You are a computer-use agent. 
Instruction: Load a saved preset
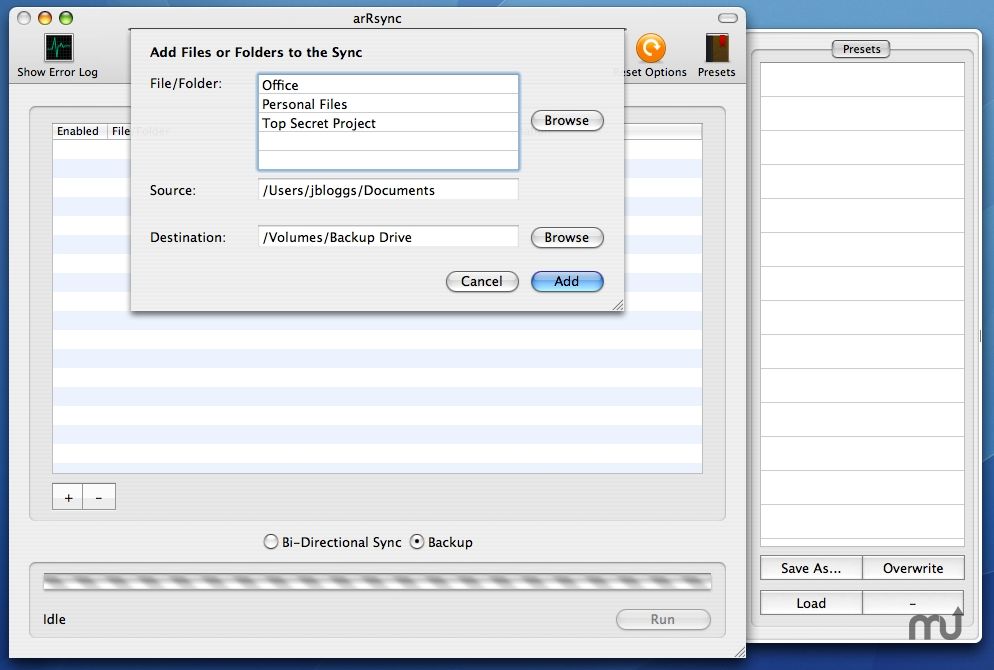point(810,602)
